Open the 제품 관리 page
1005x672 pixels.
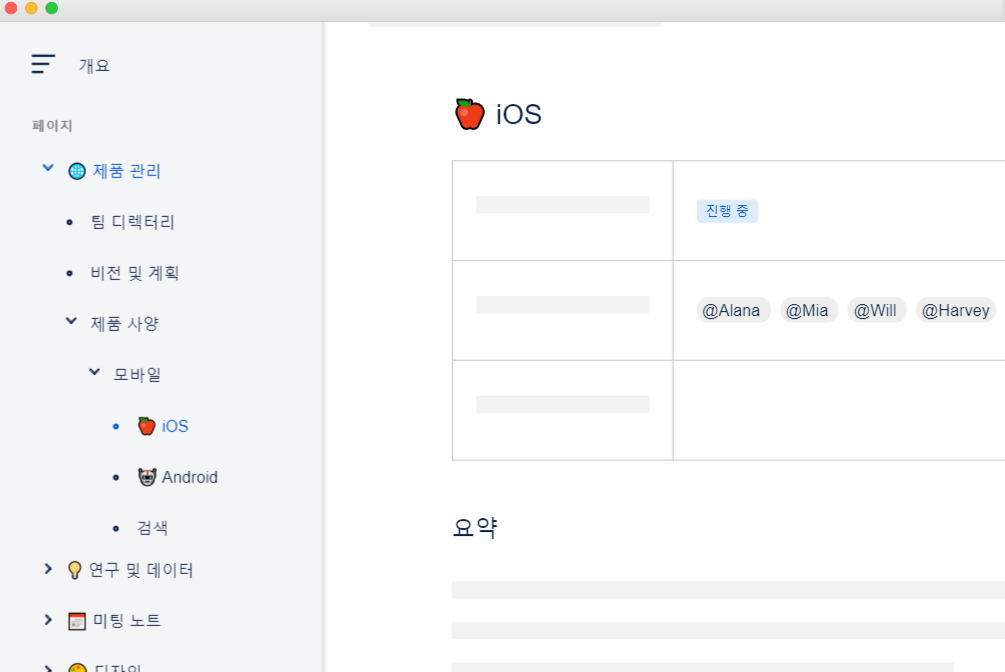coord(127,171)
